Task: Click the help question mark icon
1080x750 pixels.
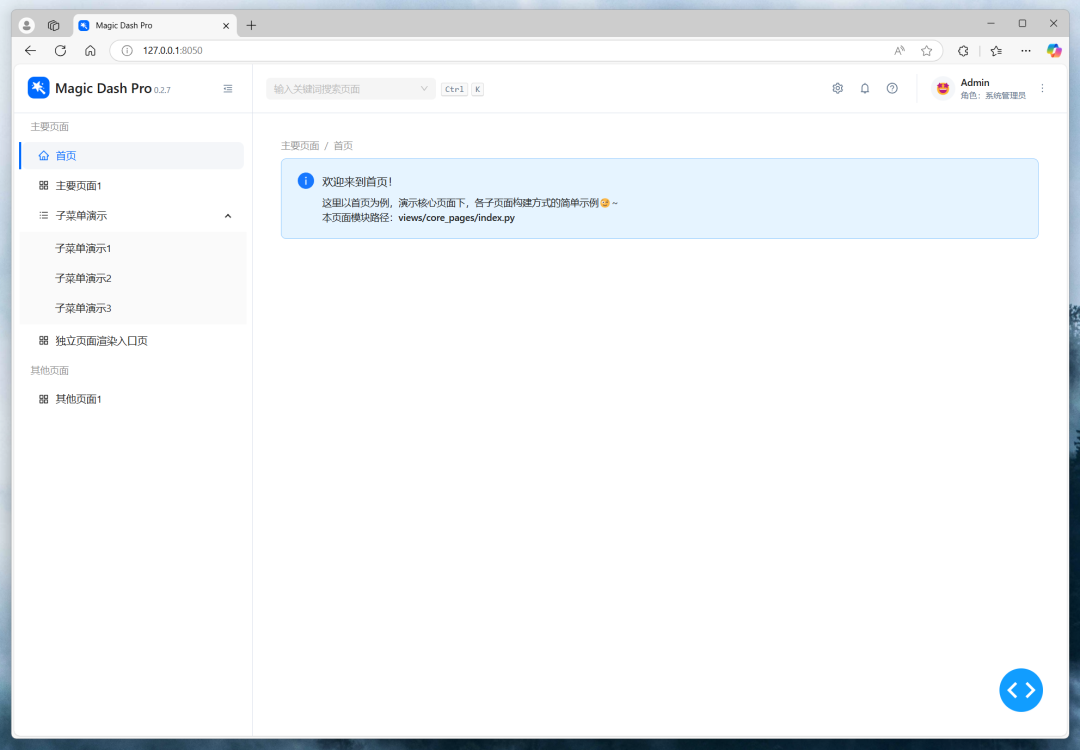Action: [892, 88]
